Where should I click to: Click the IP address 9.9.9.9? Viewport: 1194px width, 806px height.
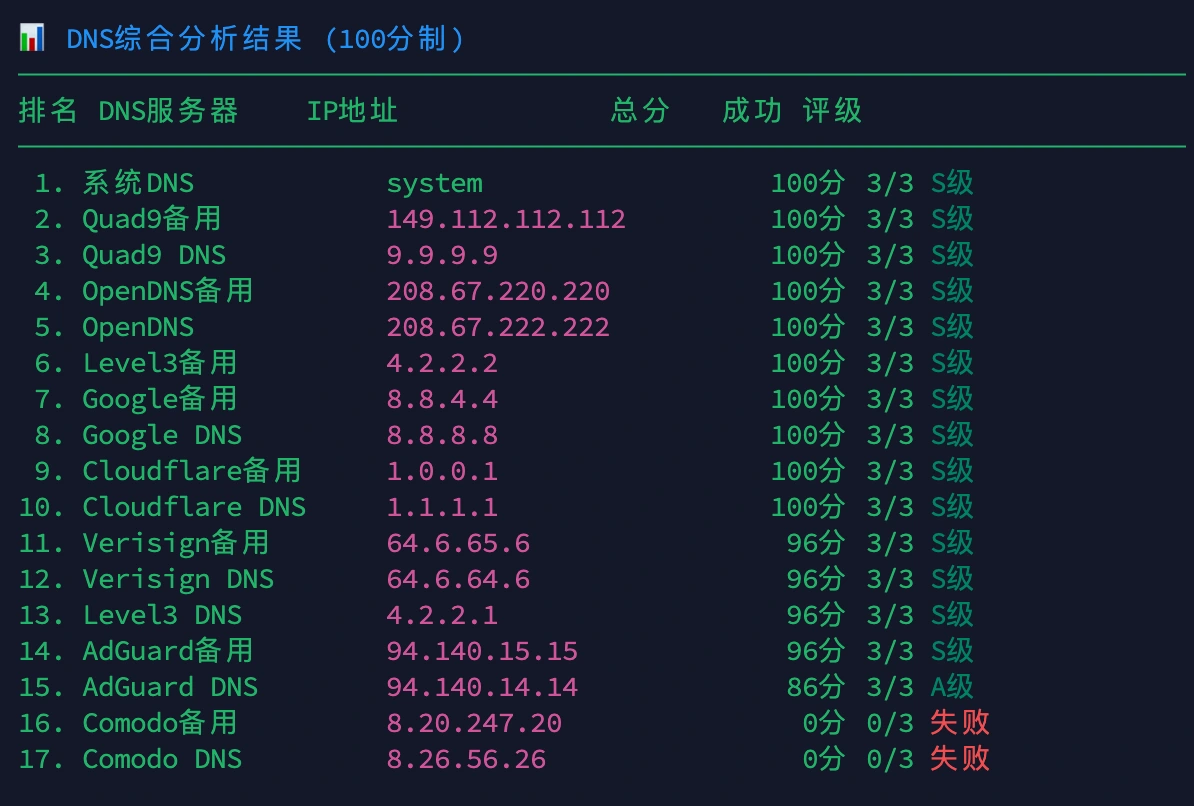coord(442,256)
